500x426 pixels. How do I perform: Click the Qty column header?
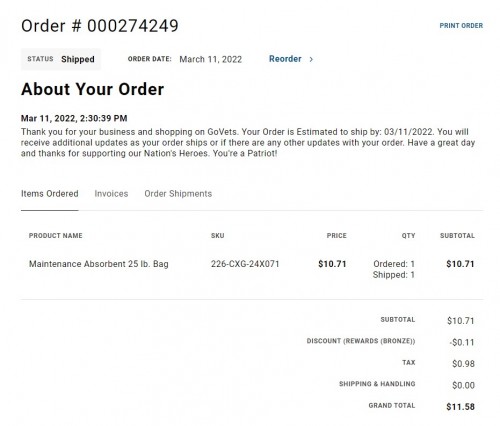tap(409, 236)
